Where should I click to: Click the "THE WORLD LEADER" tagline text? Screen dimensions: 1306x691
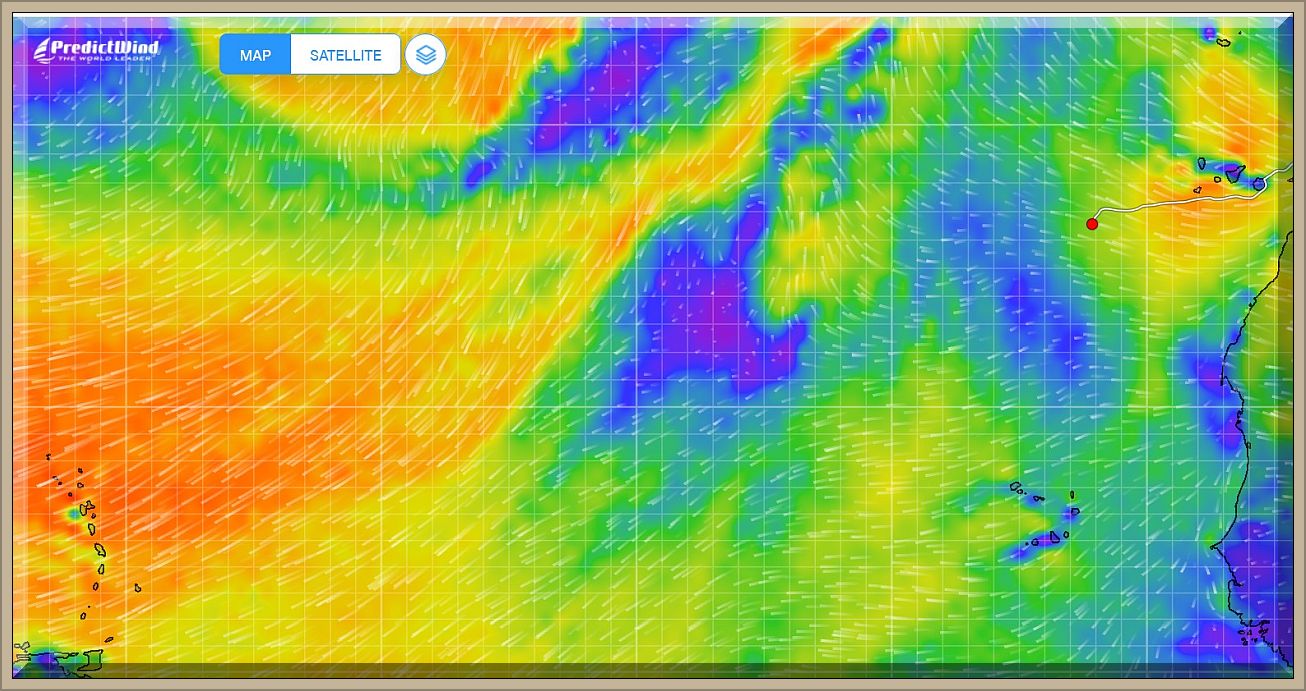104,59
